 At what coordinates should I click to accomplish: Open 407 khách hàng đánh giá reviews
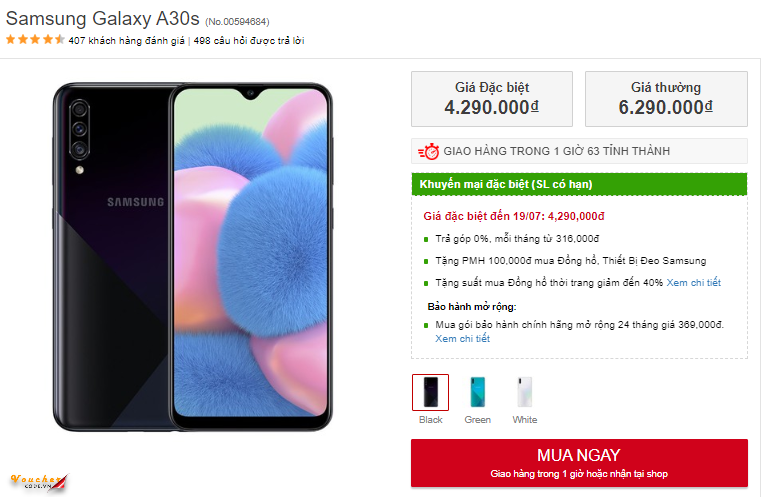point(127,41)
